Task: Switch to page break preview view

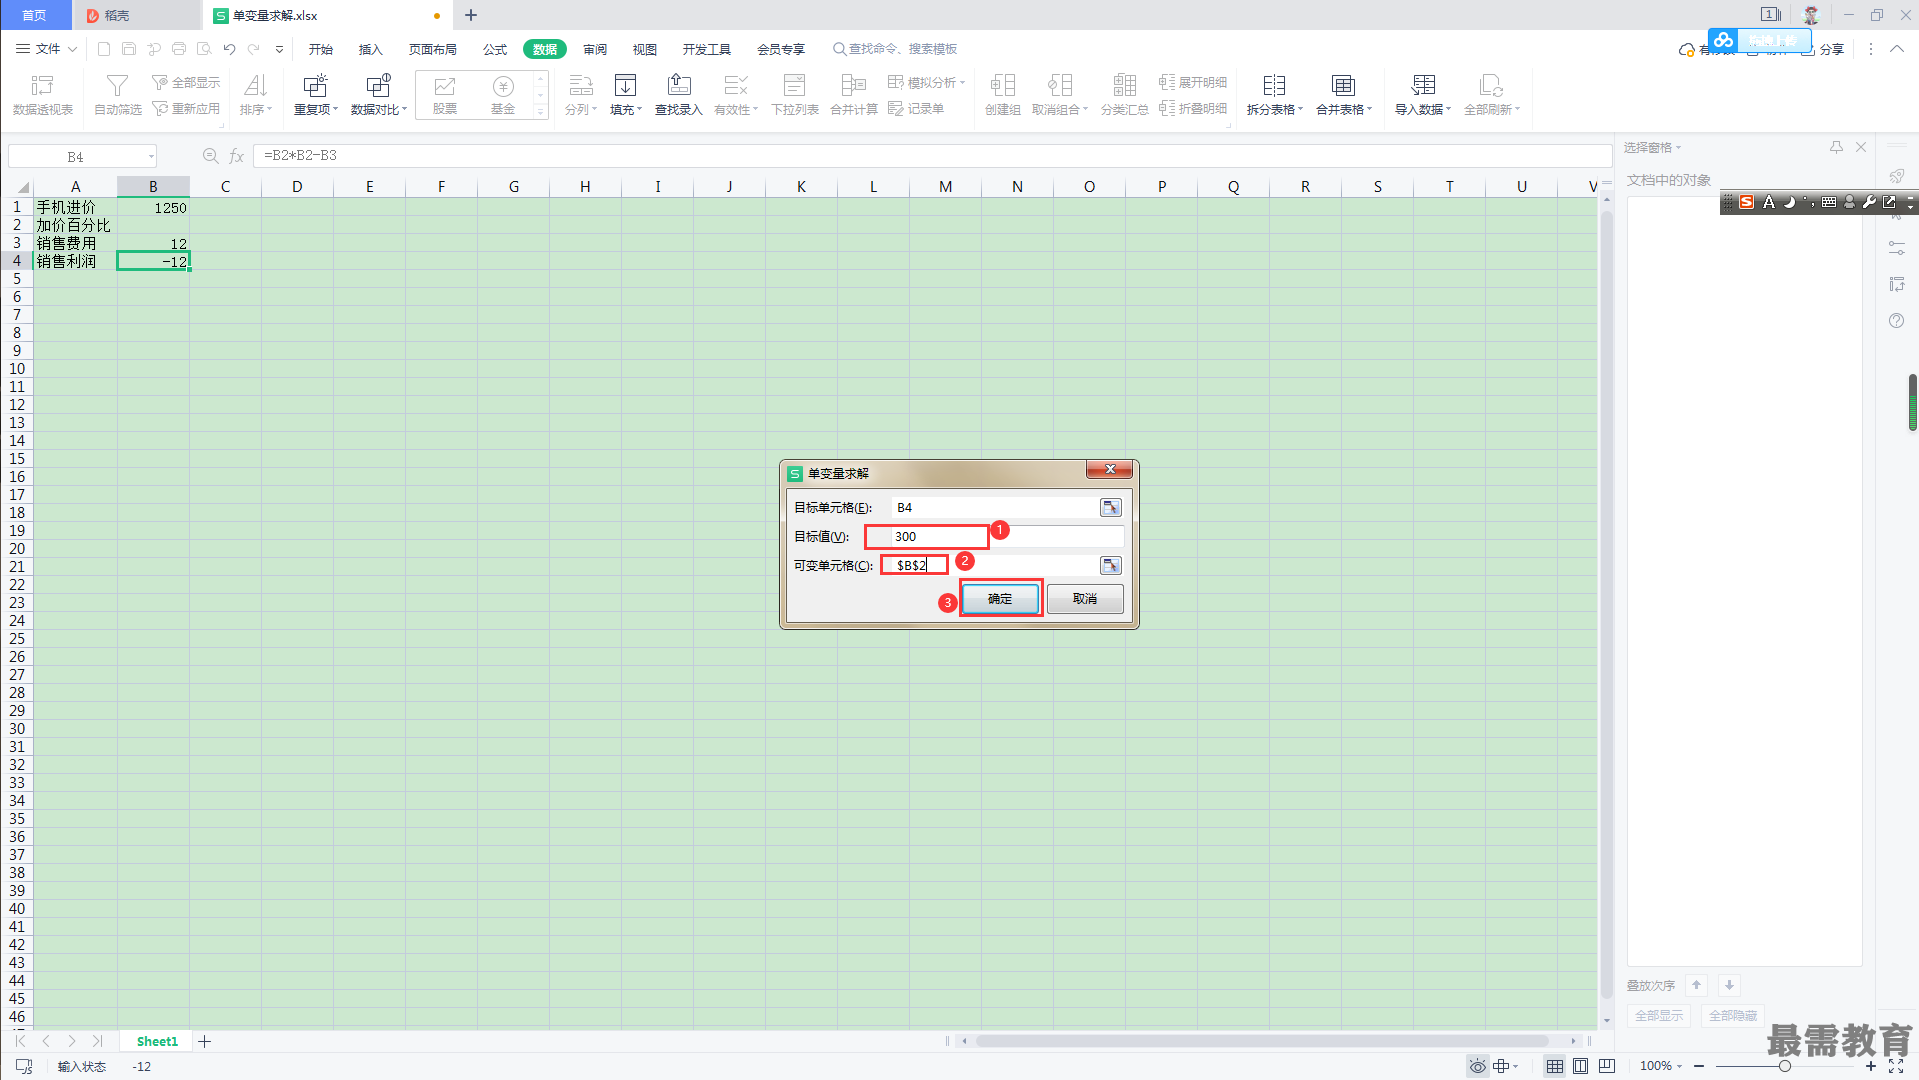Action: [1606, 1066]
